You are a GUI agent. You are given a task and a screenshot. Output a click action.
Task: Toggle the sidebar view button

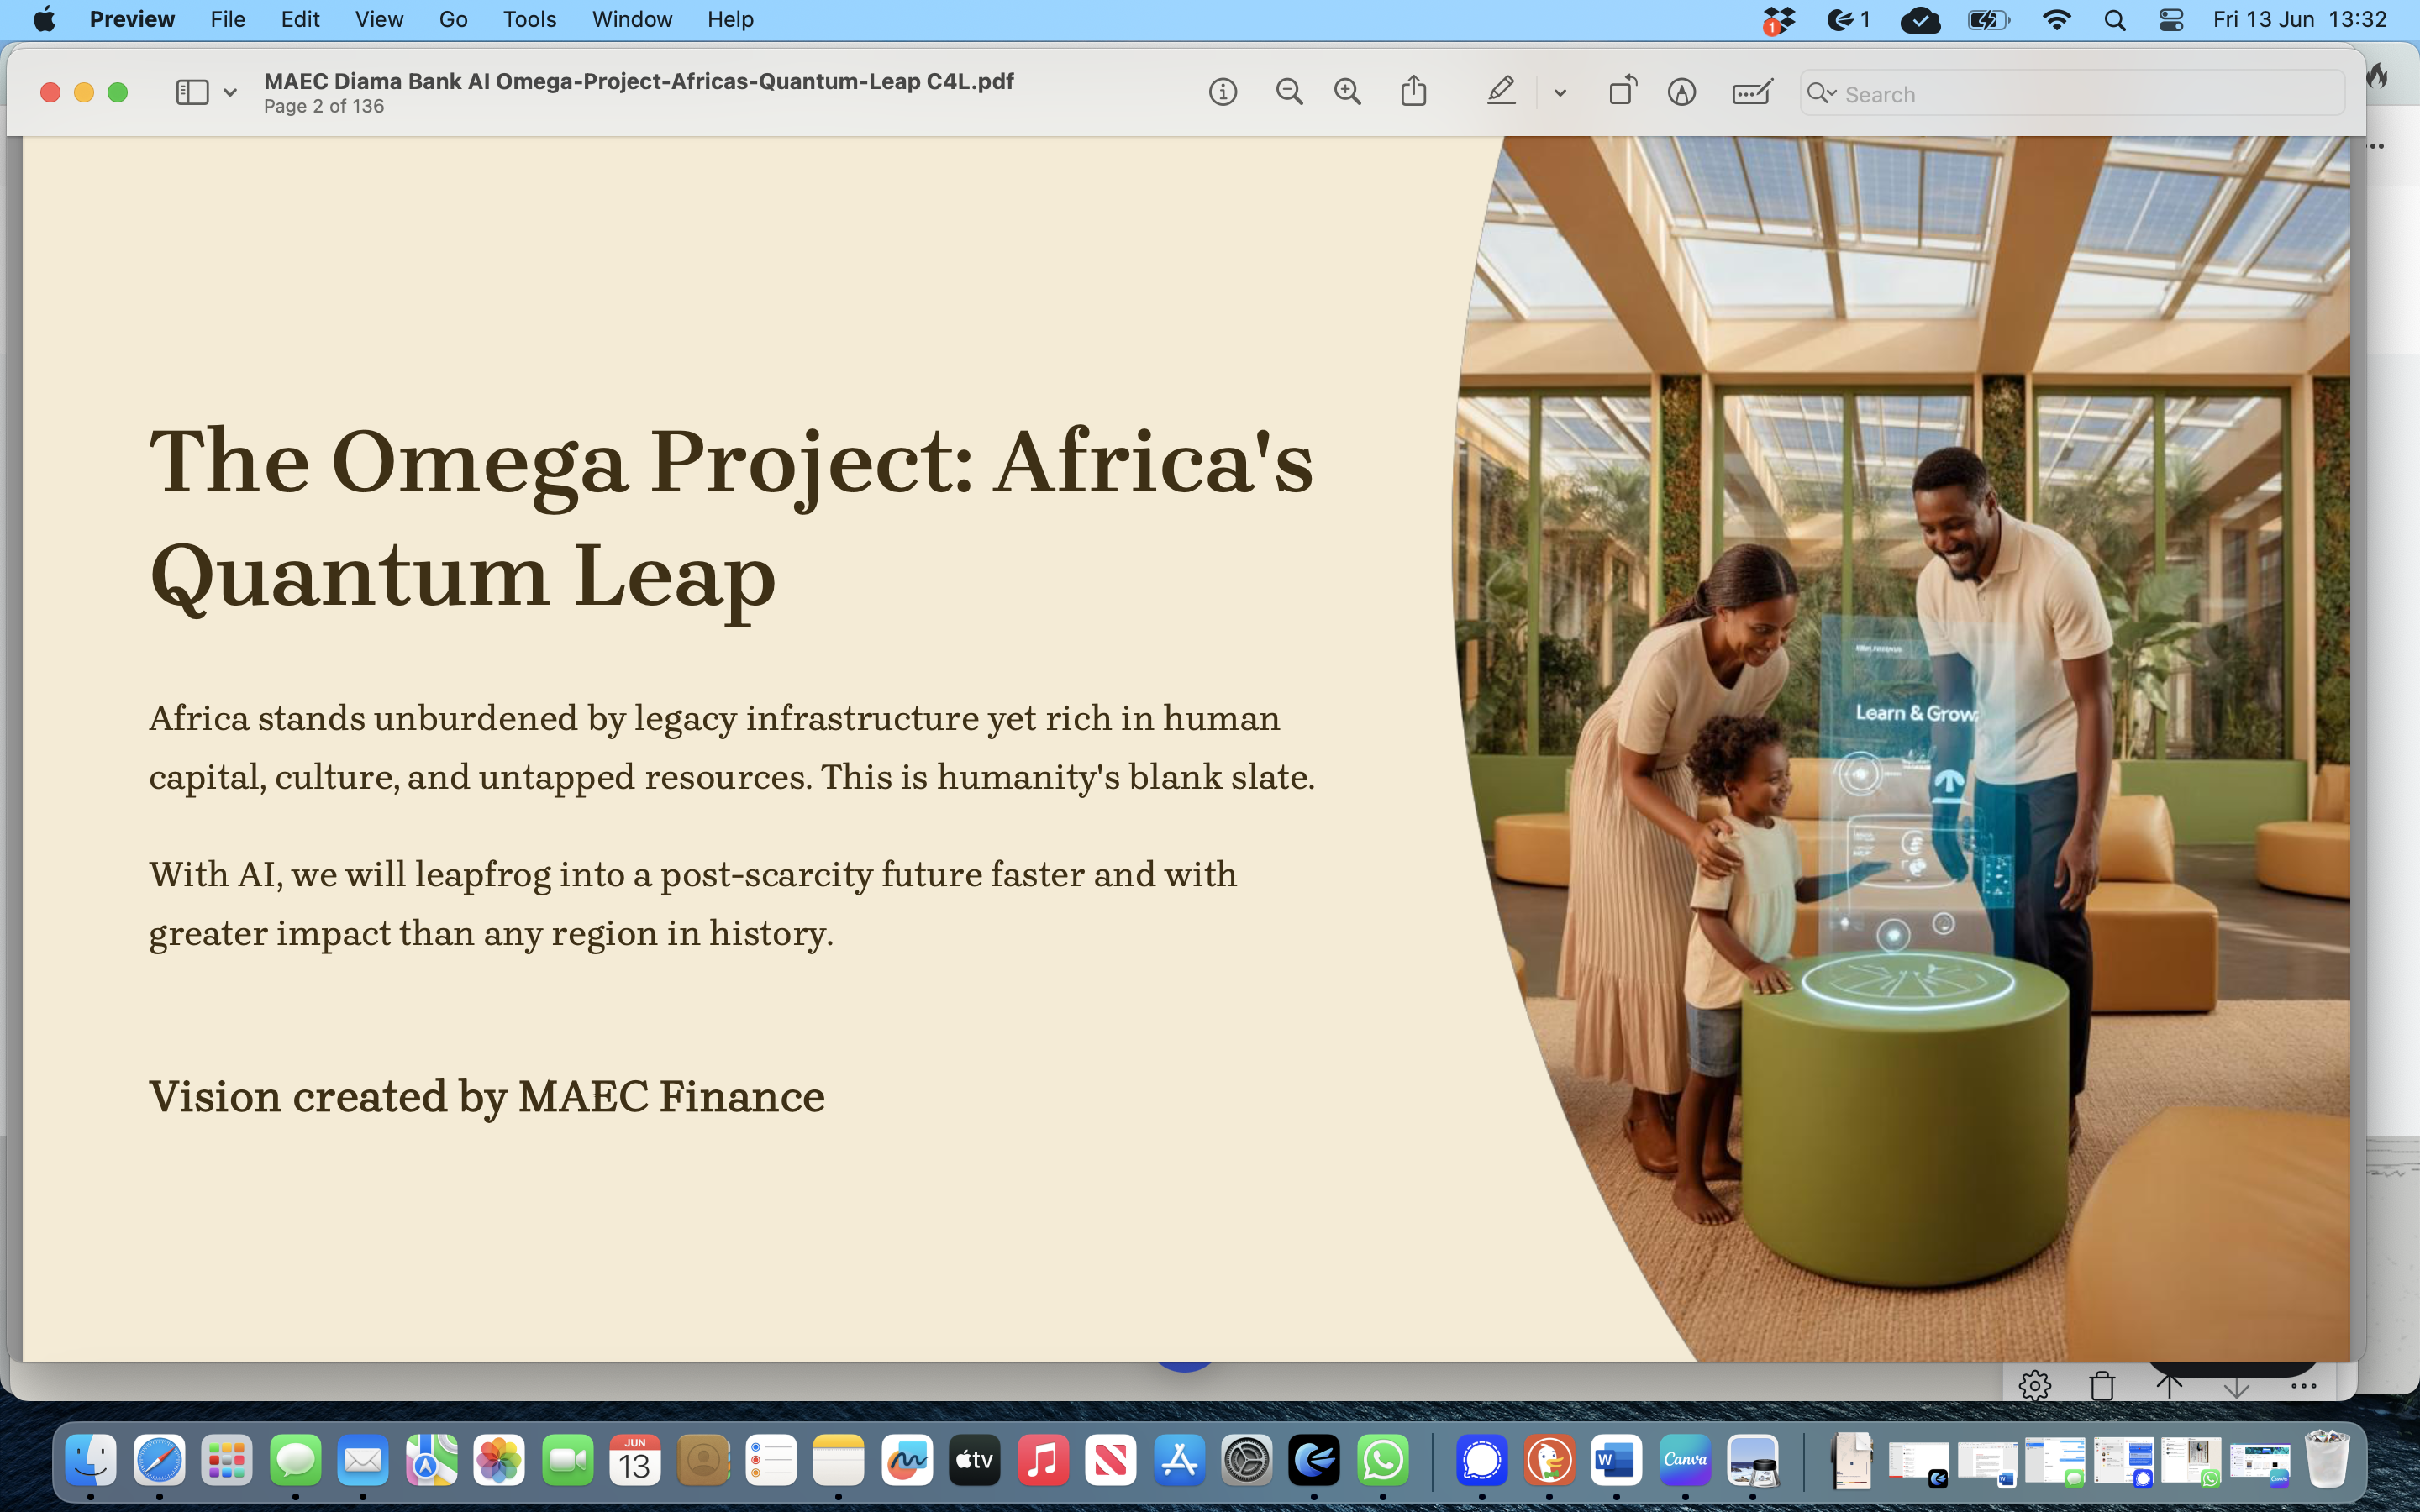[x=192, y=93]
